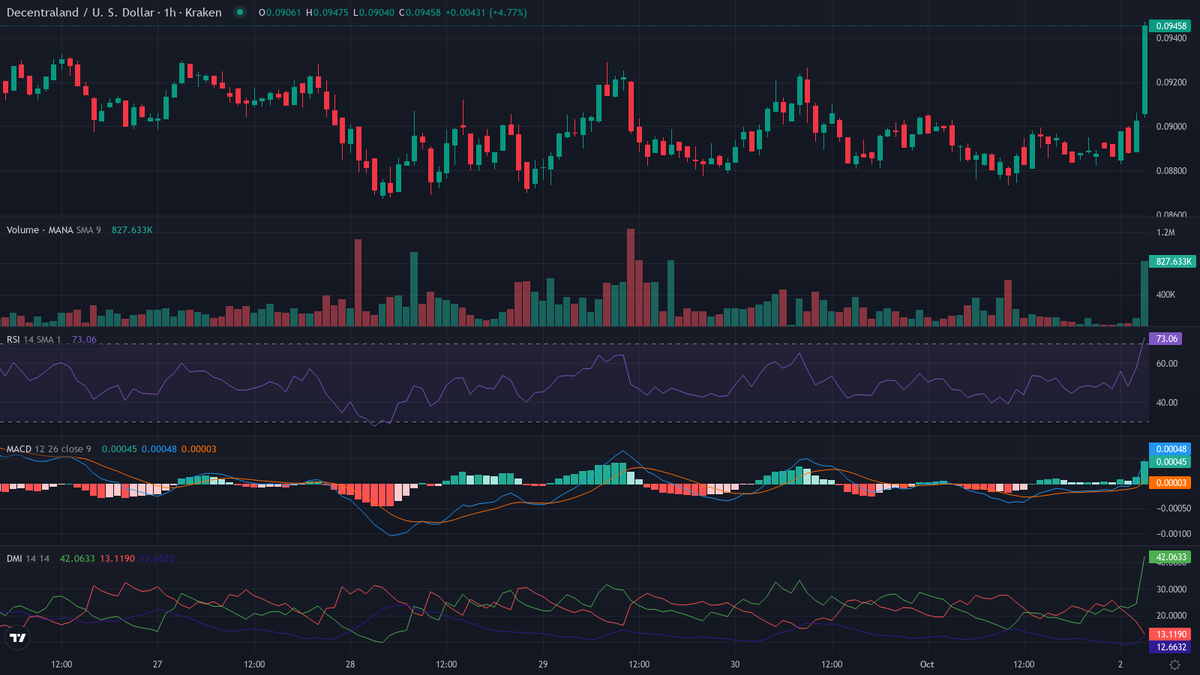Click the 0.09400 price axis tick
The height and width of the screenshot is (675, 1200).
pos(1171,38)
